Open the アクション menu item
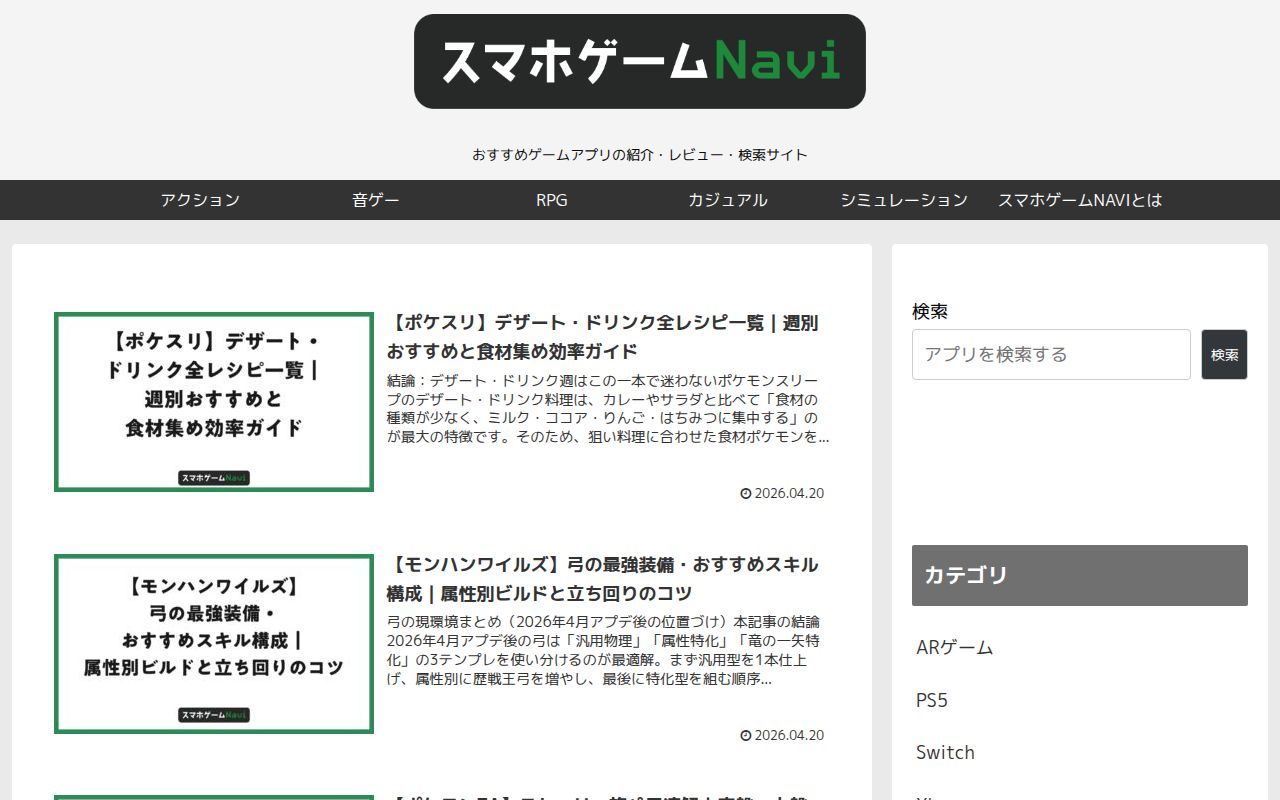The width and height of the screenshot is (1280, 800). (200, 200)
